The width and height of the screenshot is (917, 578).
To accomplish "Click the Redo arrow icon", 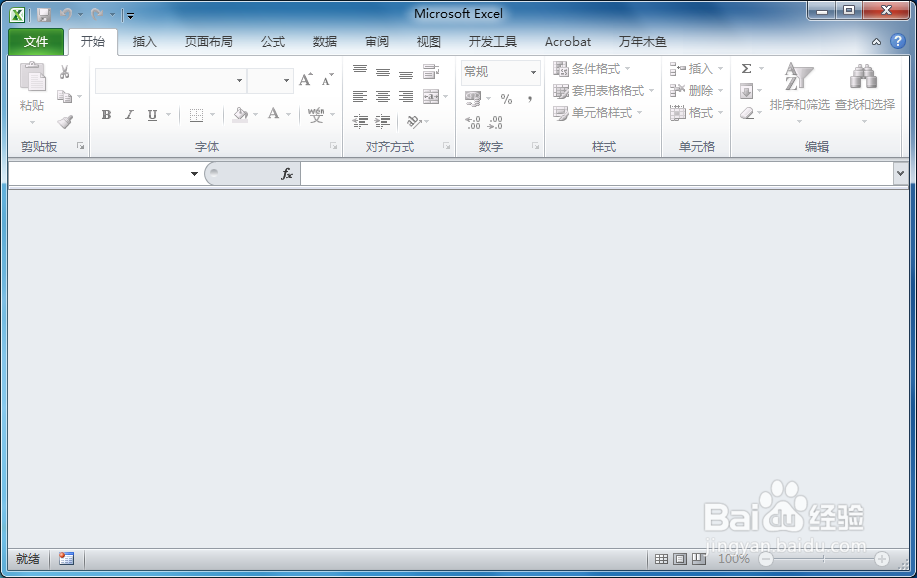I will click(x=97, y=13).
